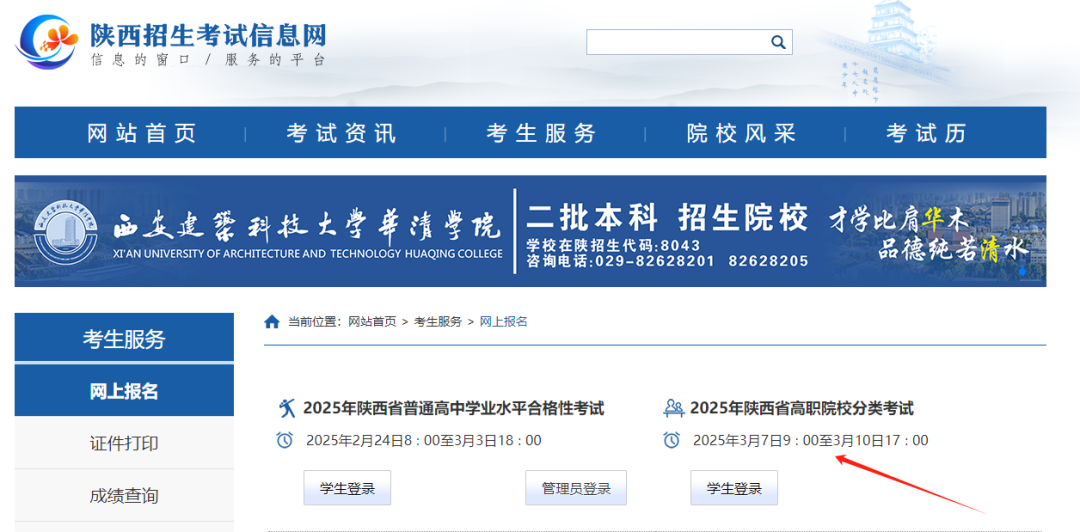Select 考生服务 in the top navigation

542,133
